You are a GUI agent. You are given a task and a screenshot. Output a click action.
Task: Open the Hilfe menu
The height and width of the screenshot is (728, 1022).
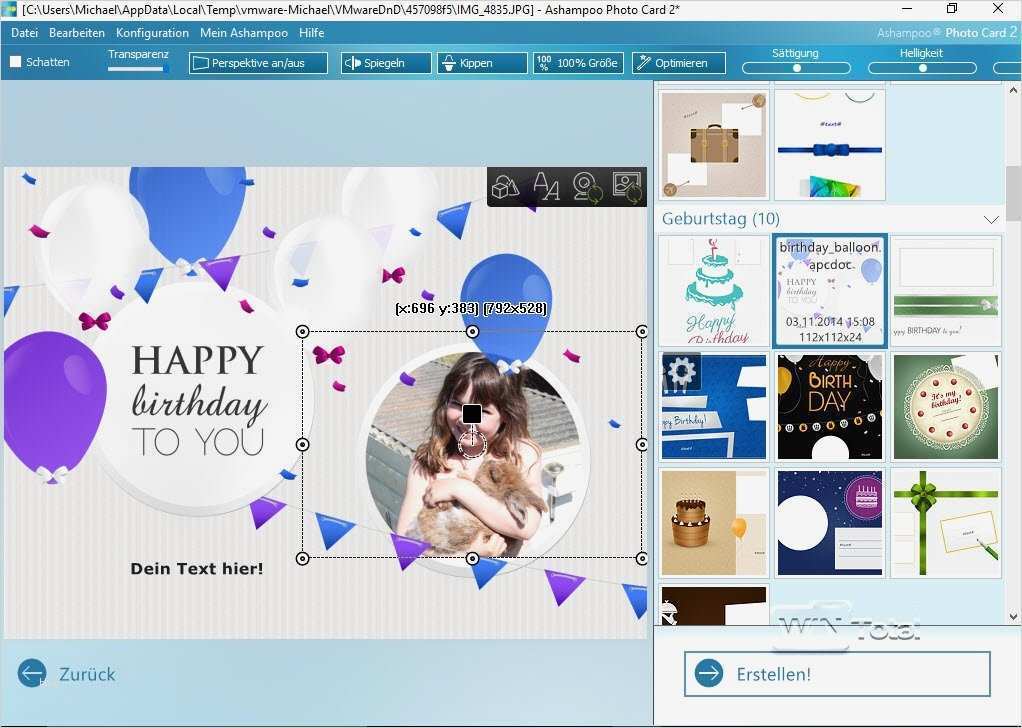click(x=312, y=33)
